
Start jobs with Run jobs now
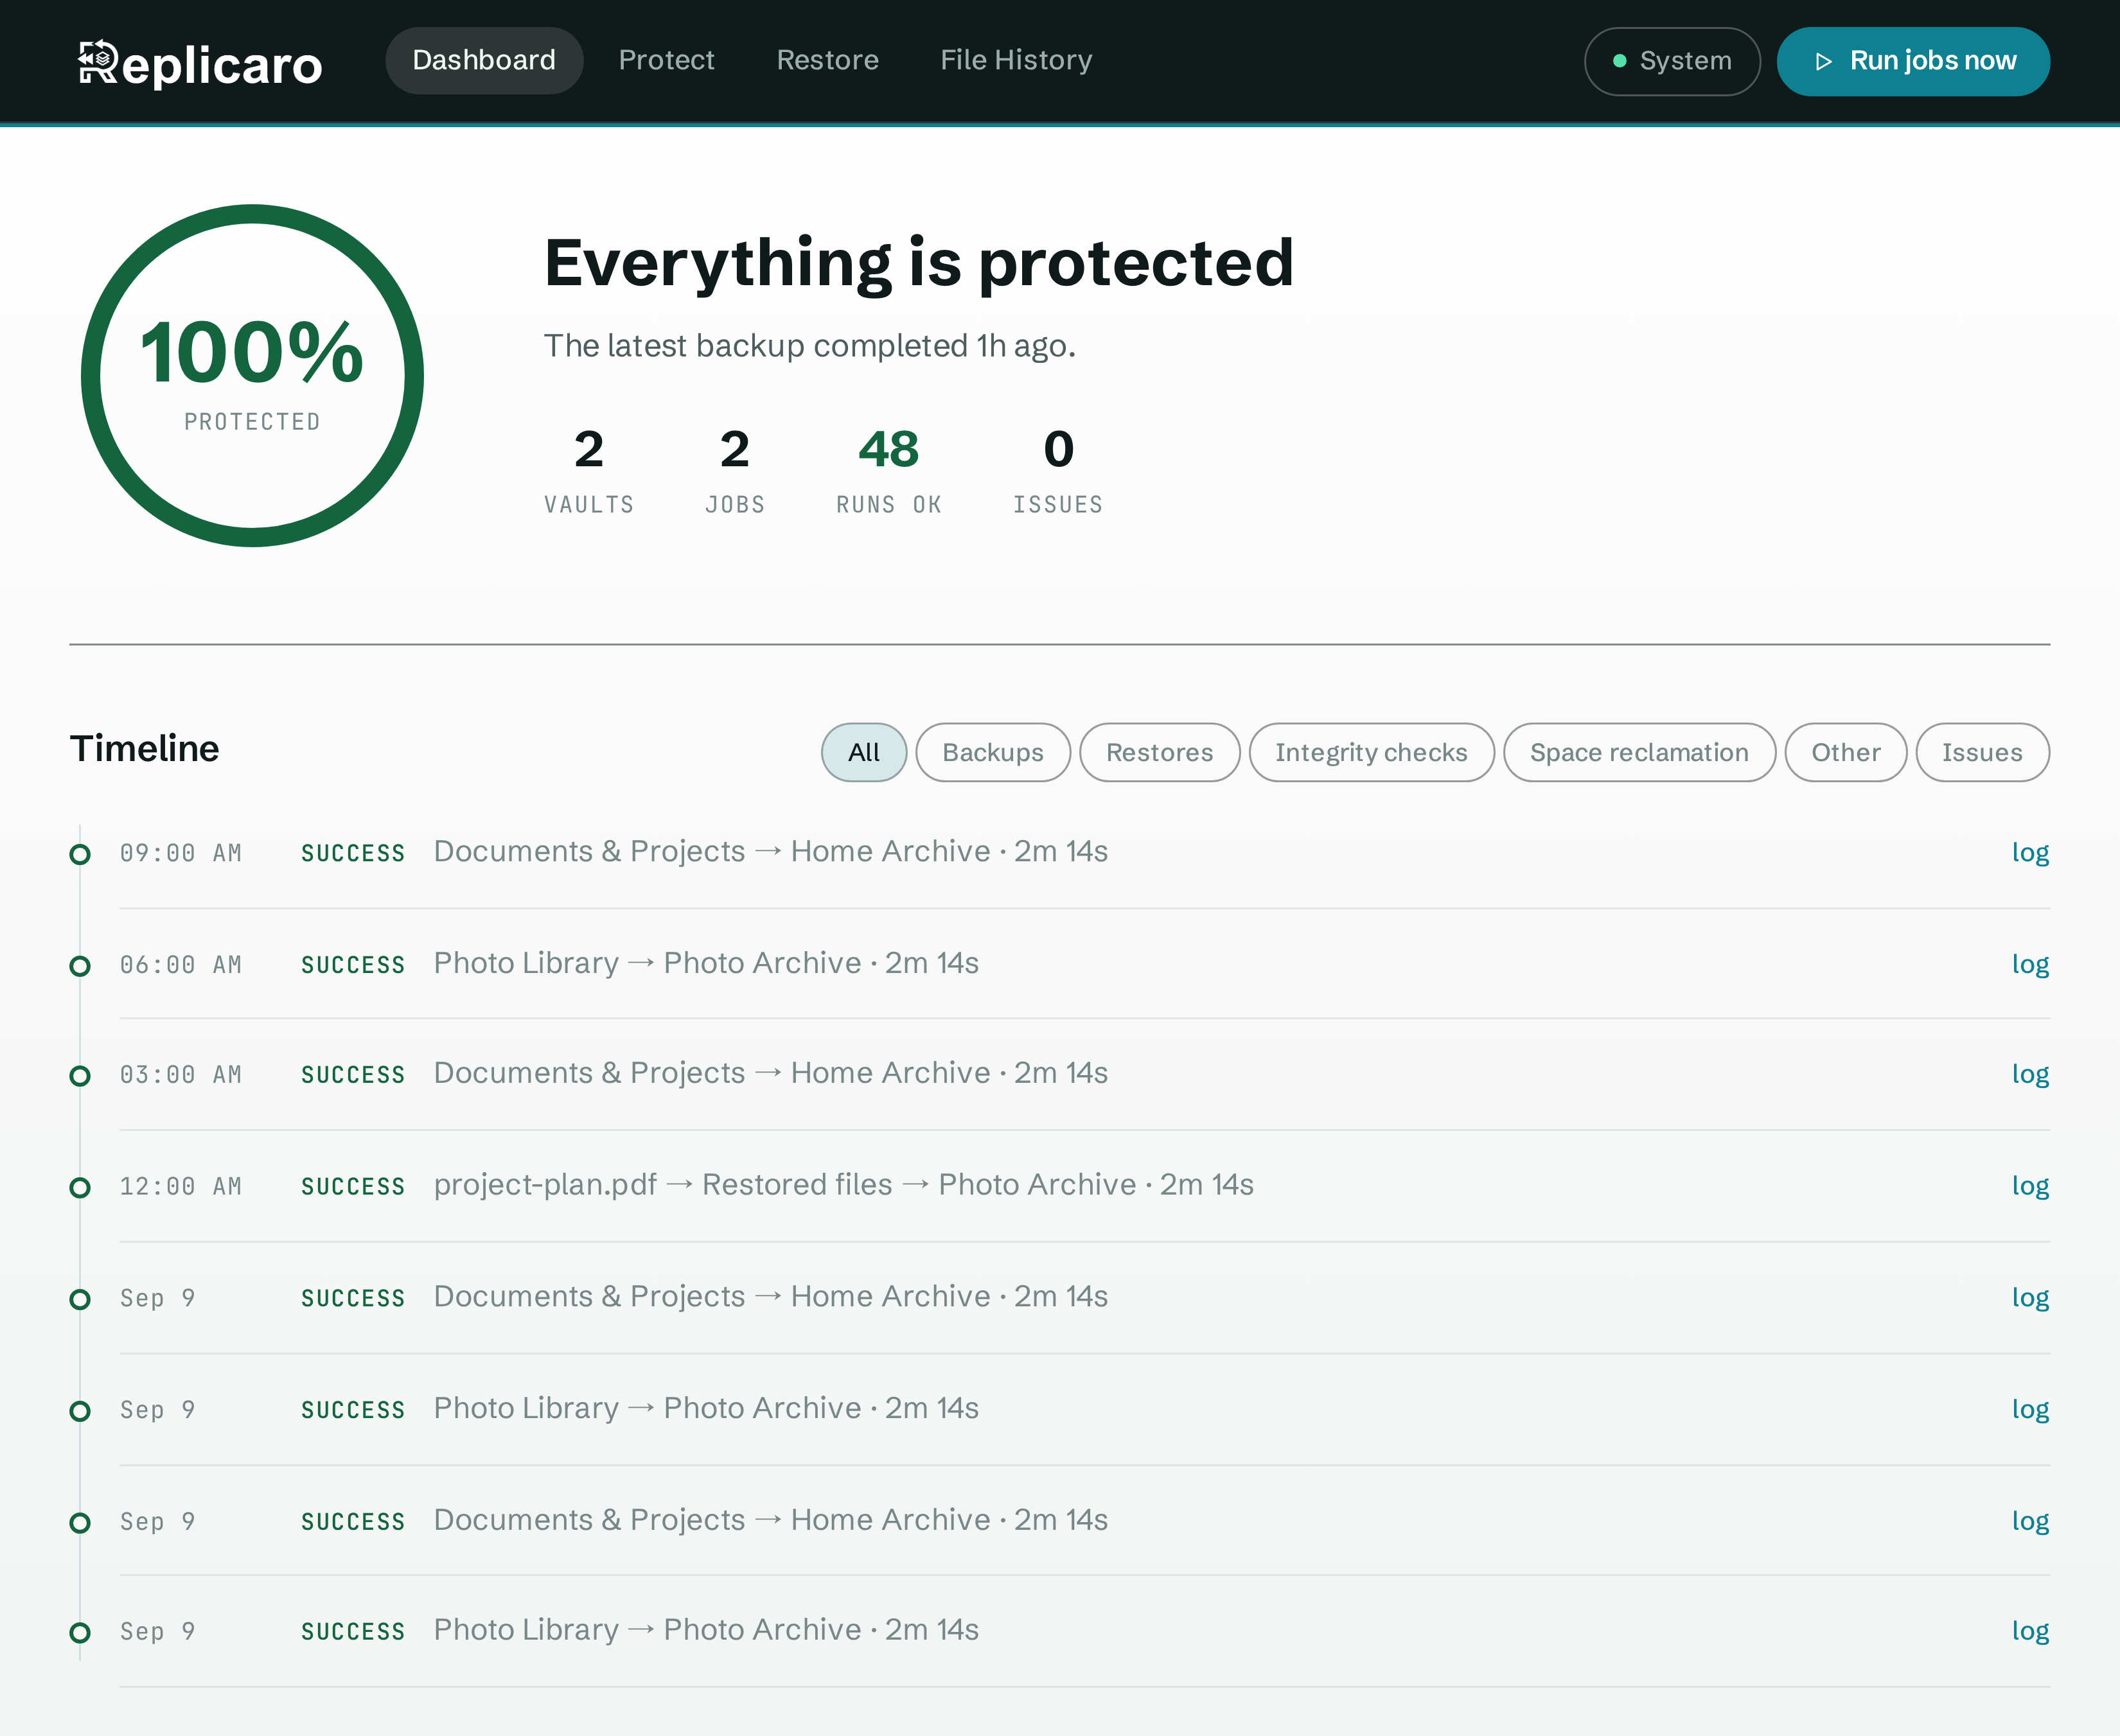click(x=1913, y=61)
